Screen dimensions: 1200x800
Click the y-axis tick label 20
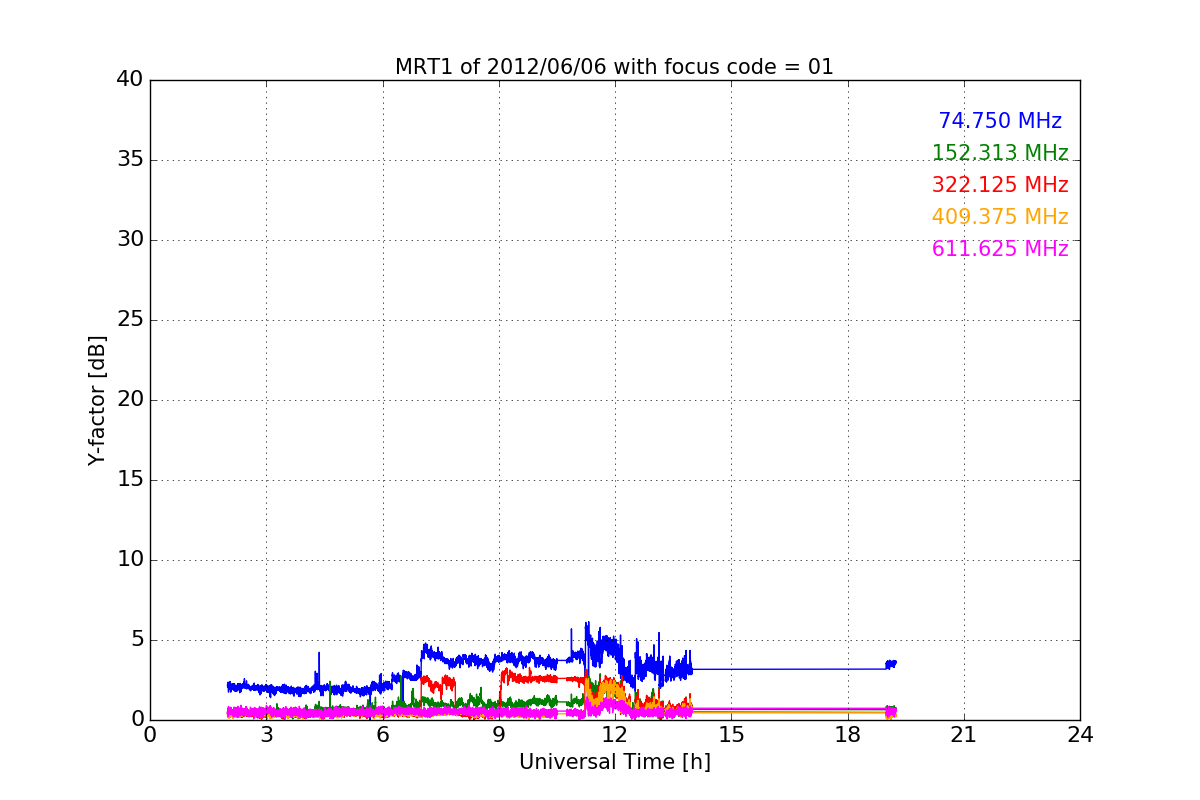[x=130, y=400]
